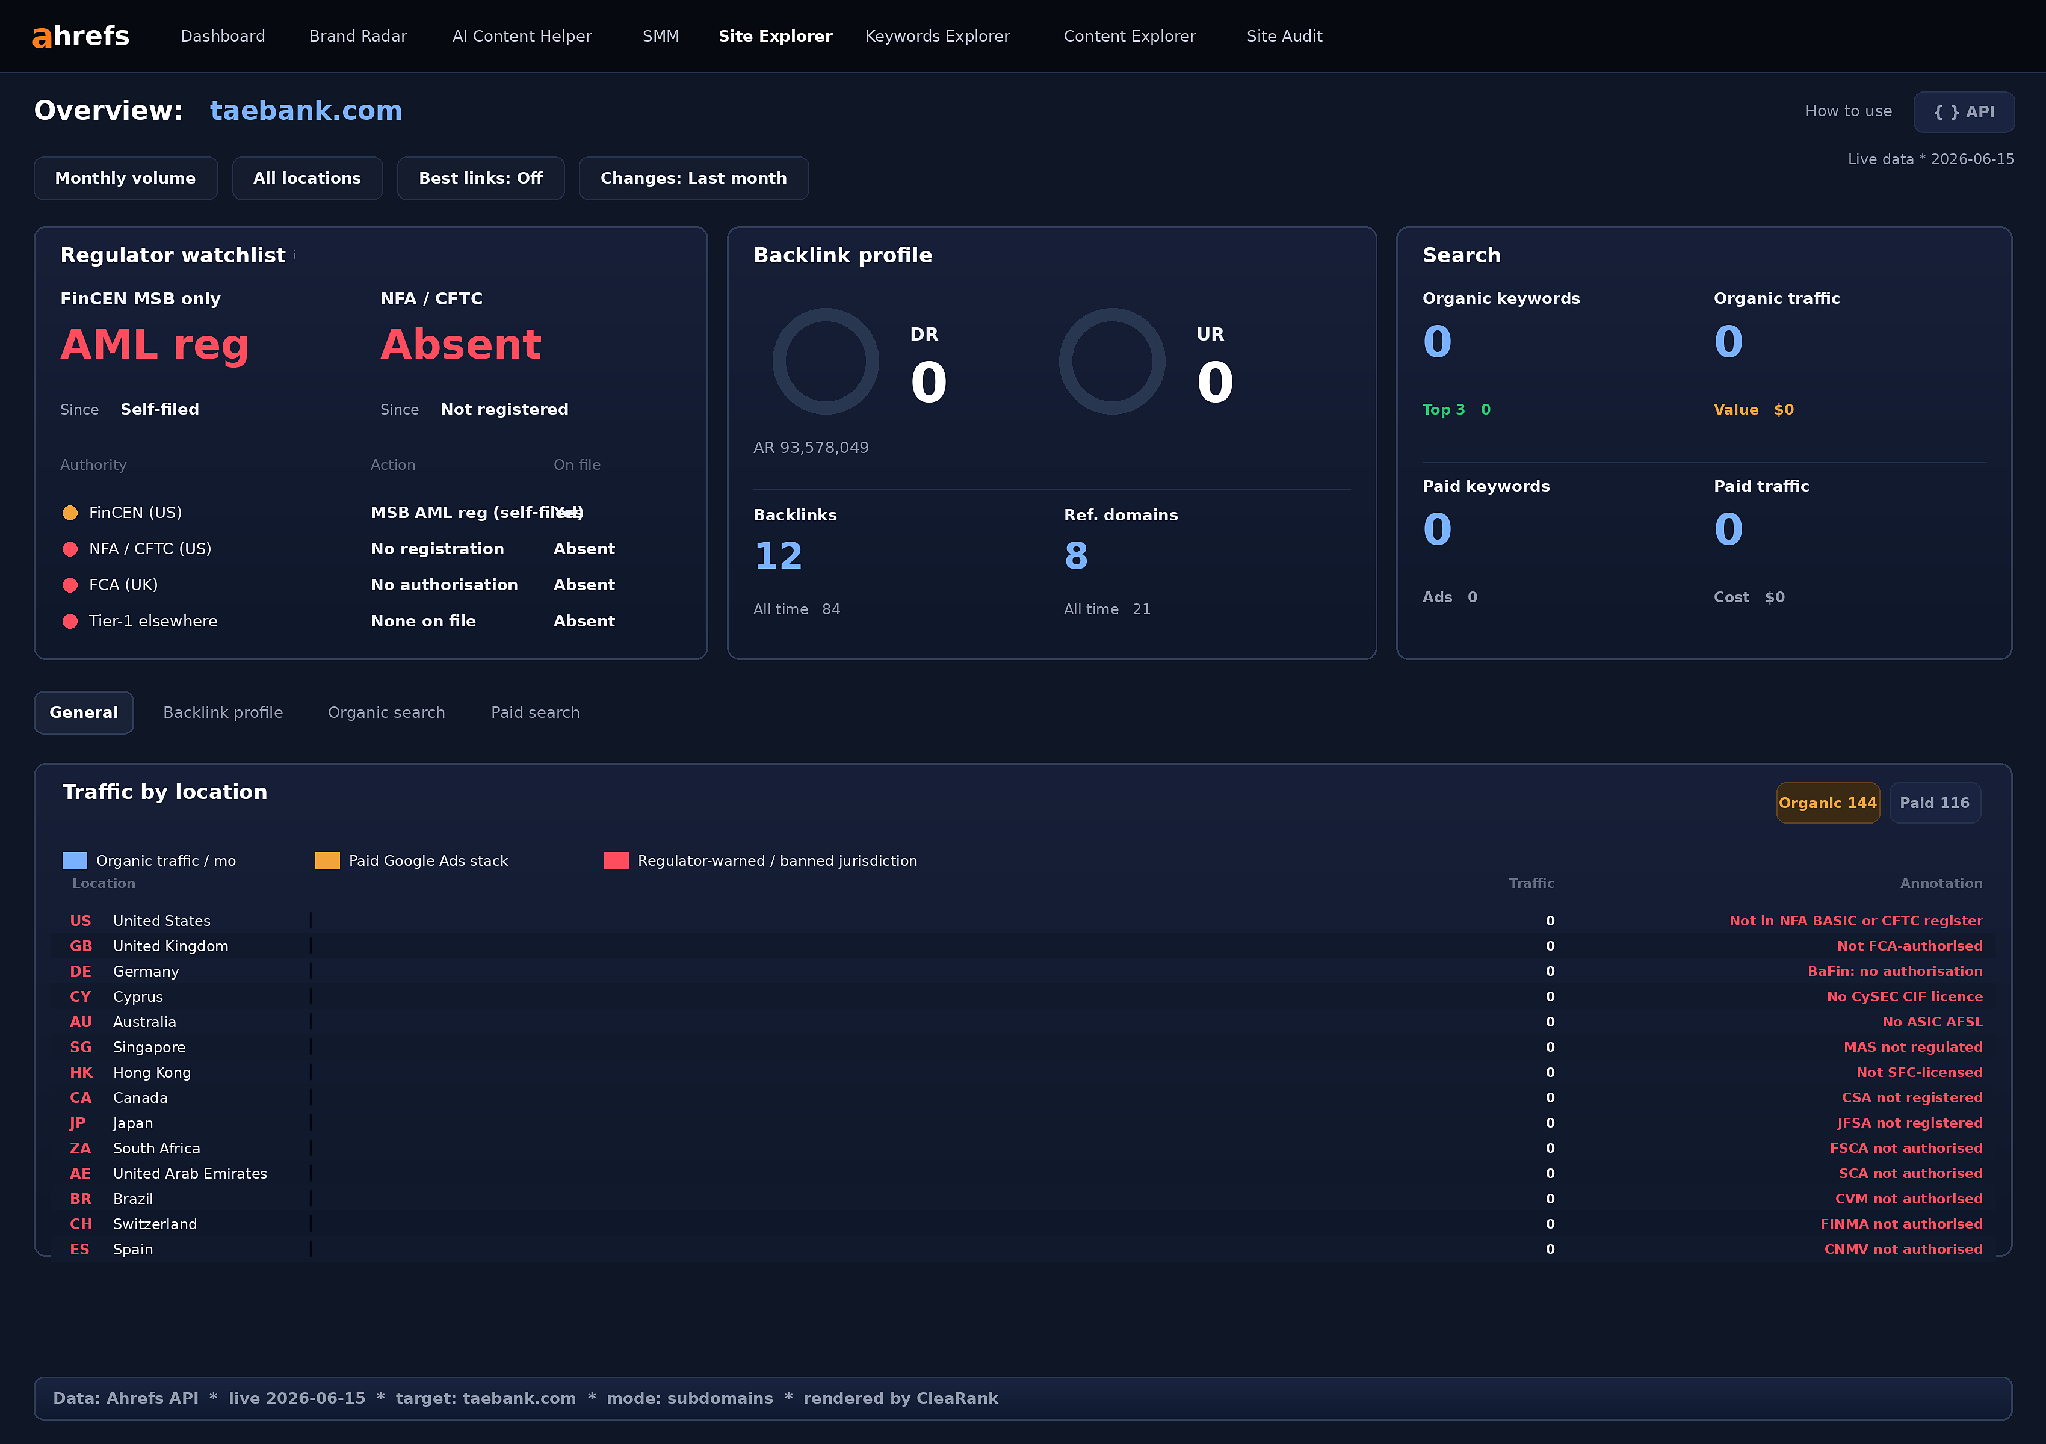
Task: Click the orange Paid Google Ads legend swatch
Action: click(328, 861)
